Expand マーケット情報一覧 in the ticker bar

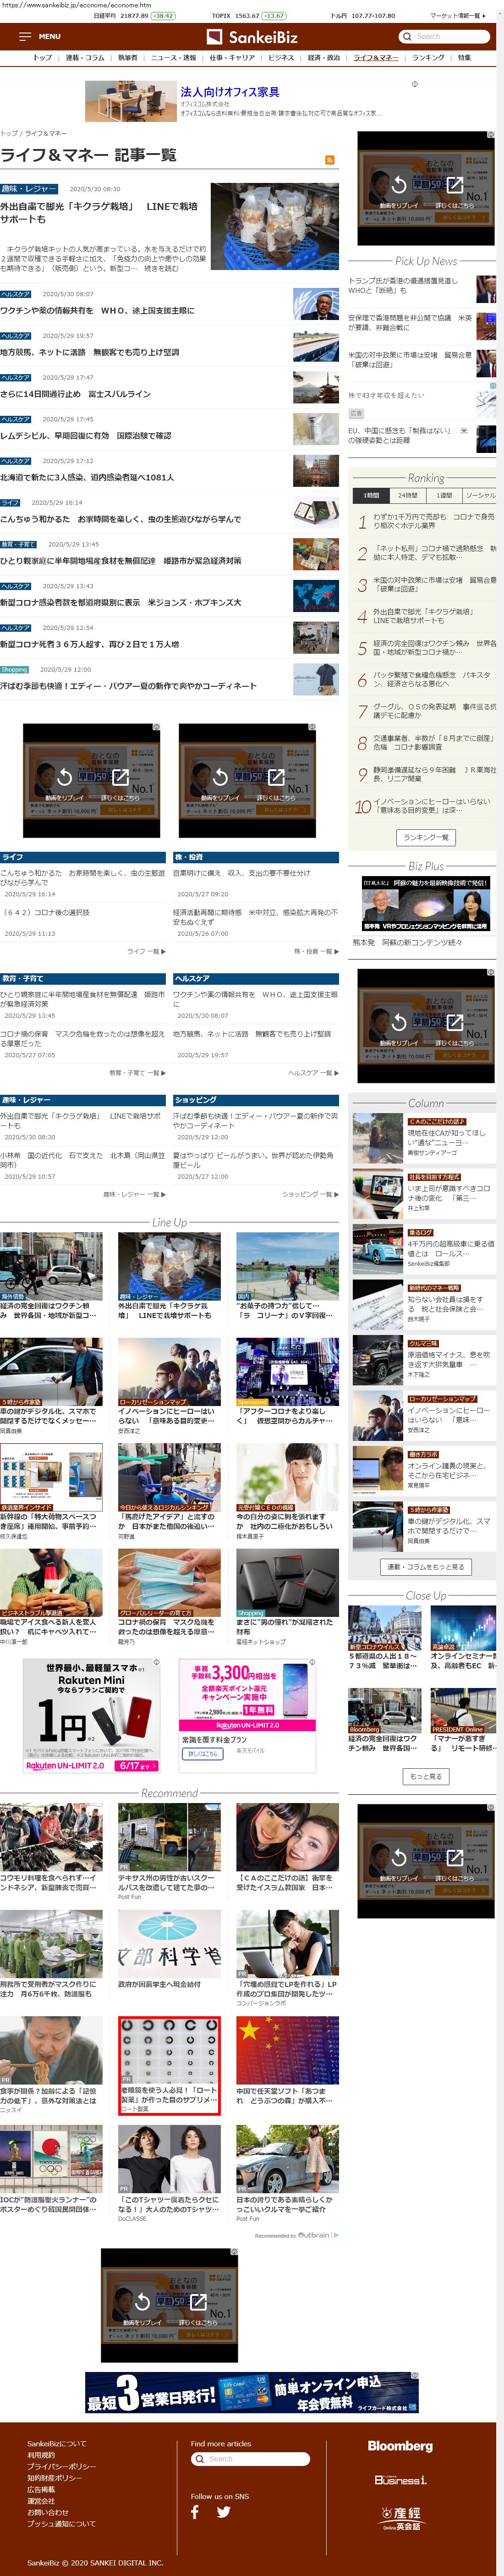tap(457, 16)
